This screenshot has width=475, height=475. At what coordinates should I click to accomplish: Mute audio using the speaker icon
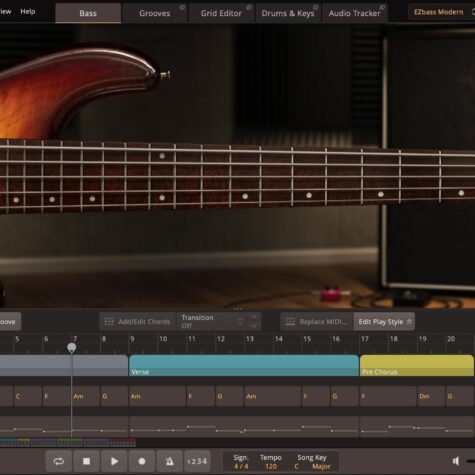click(x=456, y=461)
